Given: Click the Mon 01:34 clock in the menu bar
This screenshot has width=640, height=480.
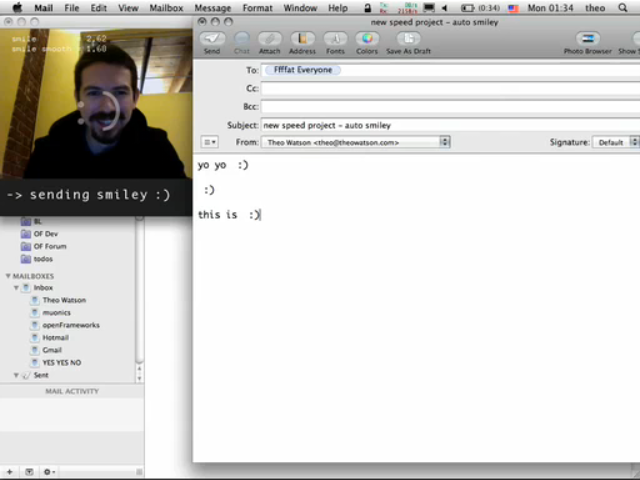Looking at the screenshot, I should pos(550,8).
